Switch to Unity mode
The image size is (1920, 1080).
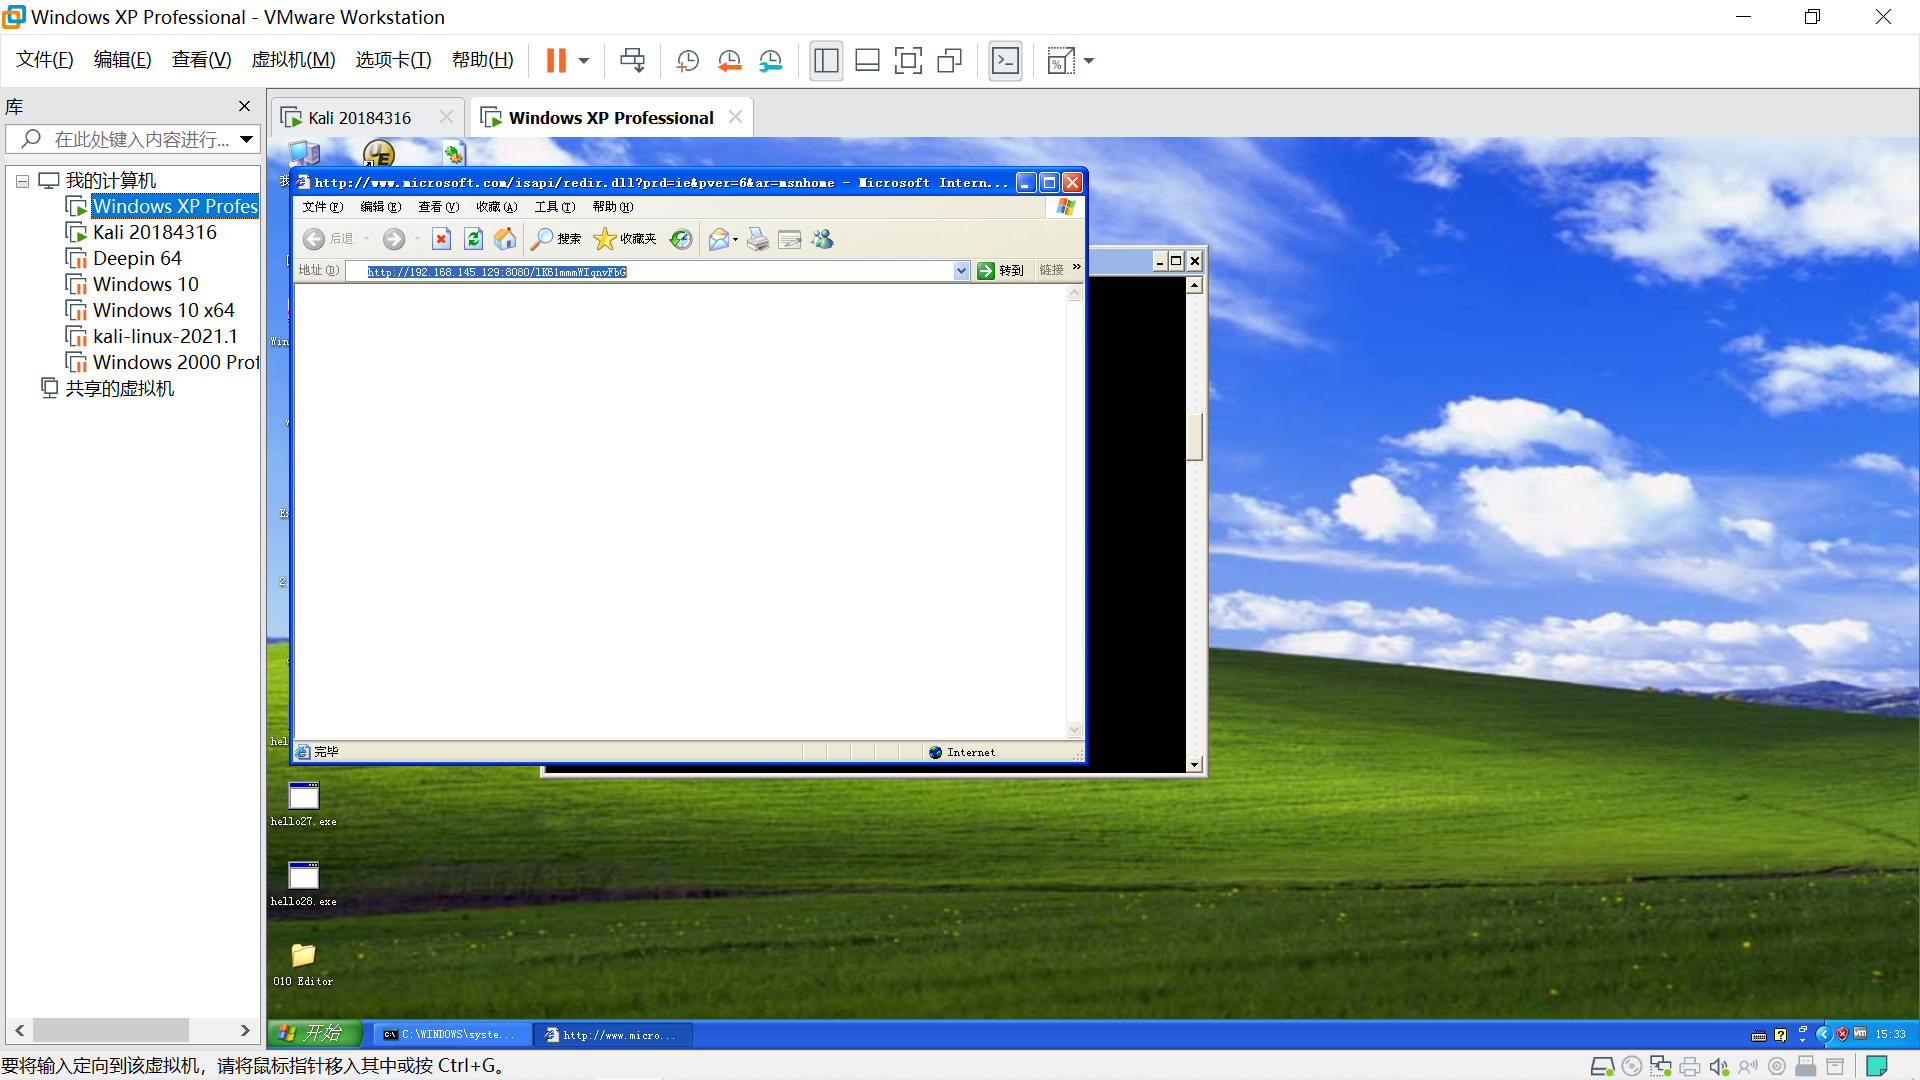949,61
